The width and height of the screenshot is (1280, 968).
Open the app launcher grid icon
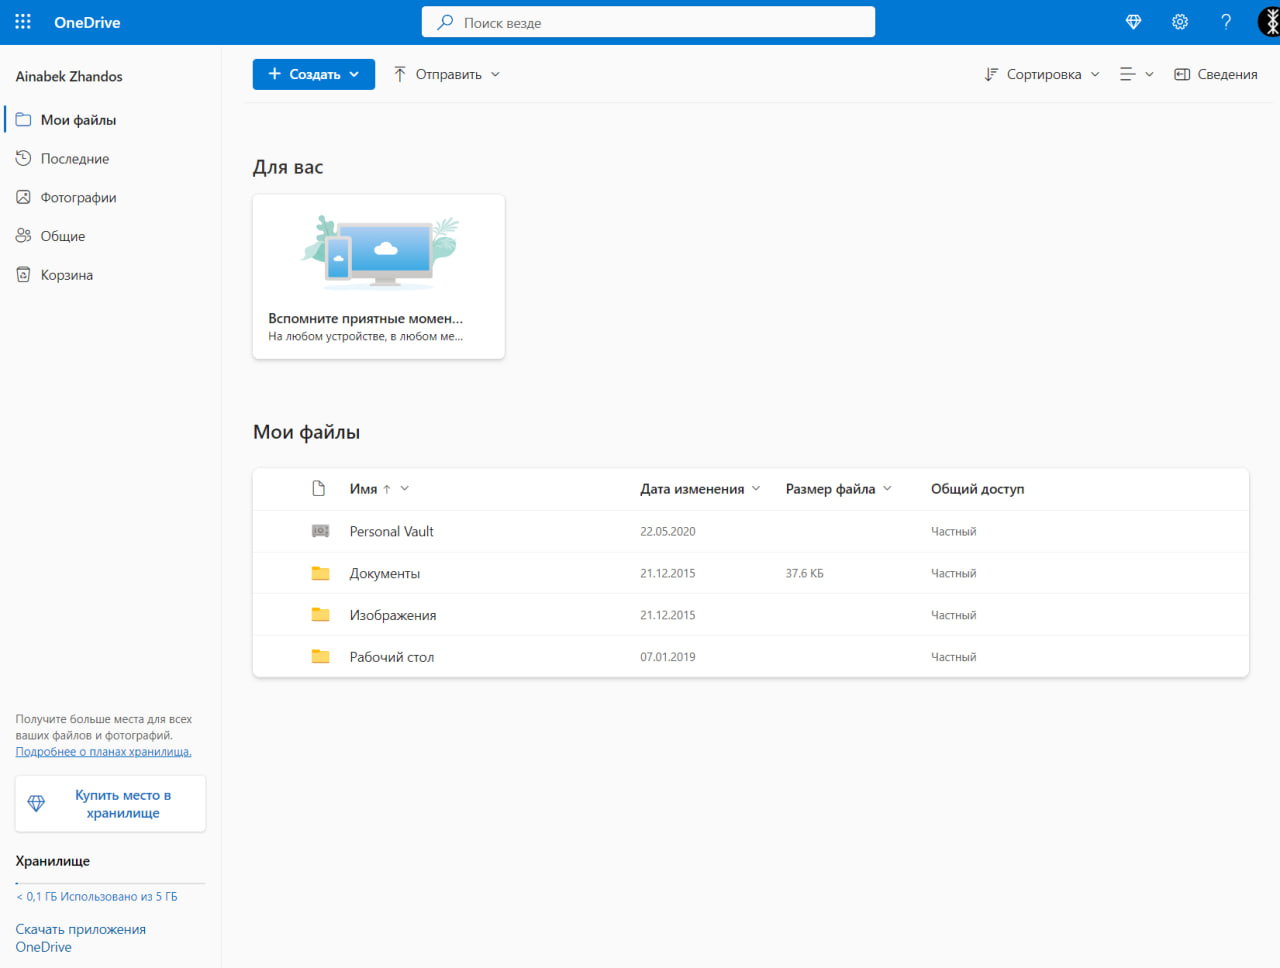(x=23, y=22)
